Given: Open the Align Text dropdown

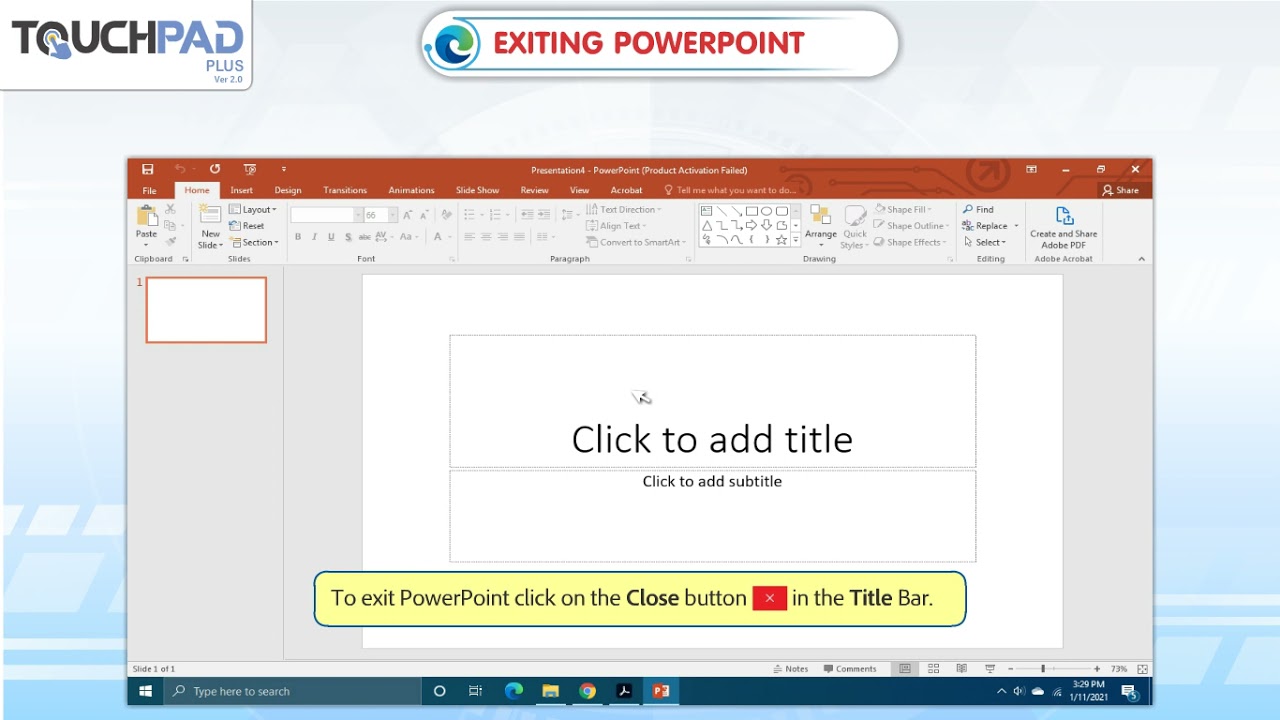Looking at the screenshot, I should pyautogui.click(x=616, y=226).
